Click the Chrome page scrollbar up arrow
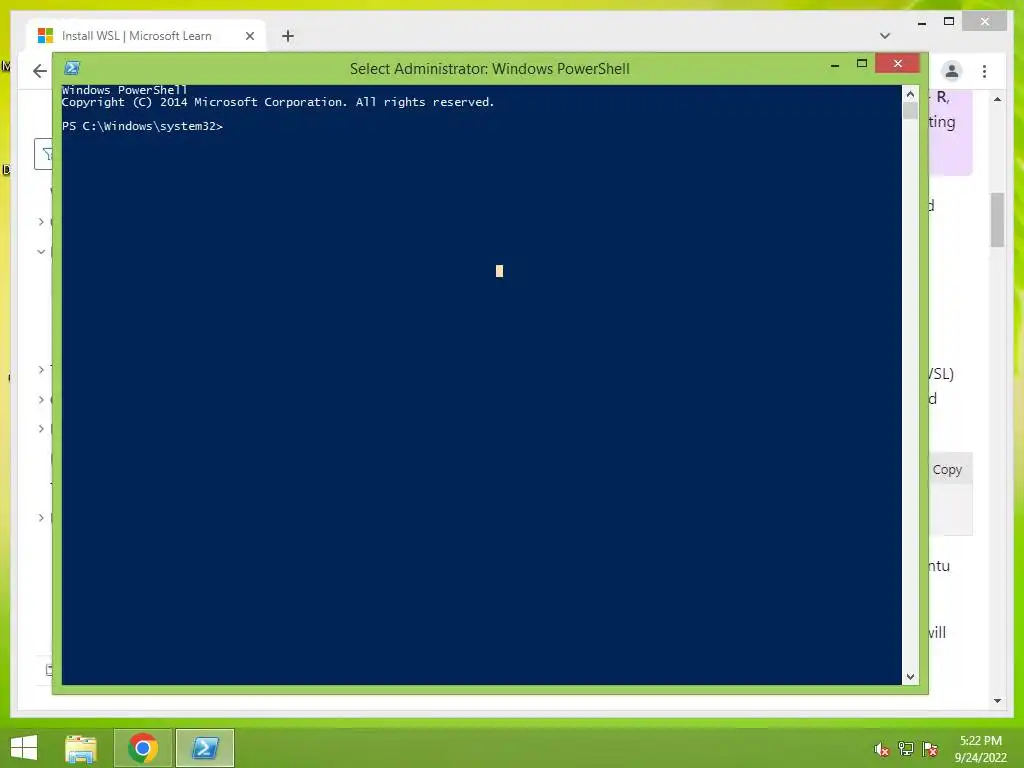This screenshot has width=1024, height=768. tap(997, 99)
